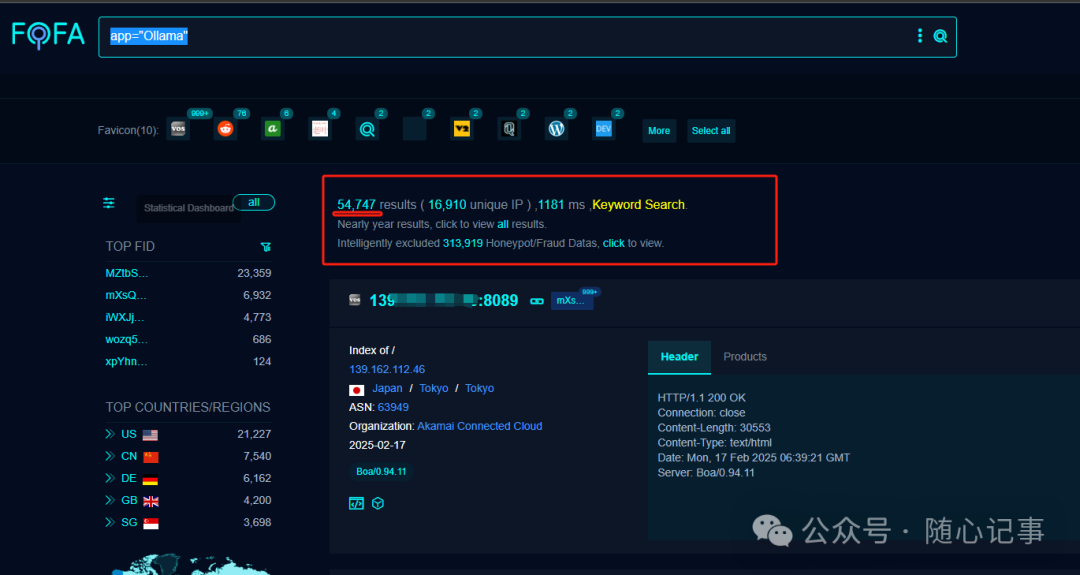Toggle the 'all' statistics switch

click(x=254, y=202)
